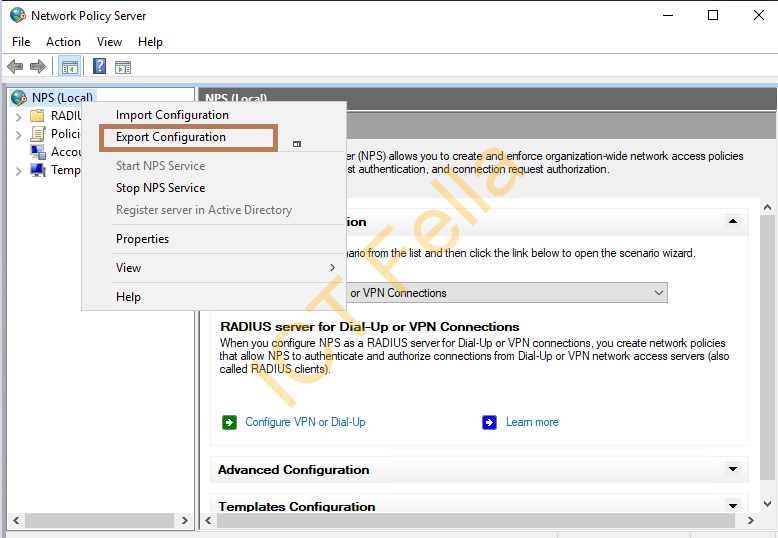Screen dimensions: 778x538
Task: Click the Accounting computer icon in tree
Action: (38, 152)
